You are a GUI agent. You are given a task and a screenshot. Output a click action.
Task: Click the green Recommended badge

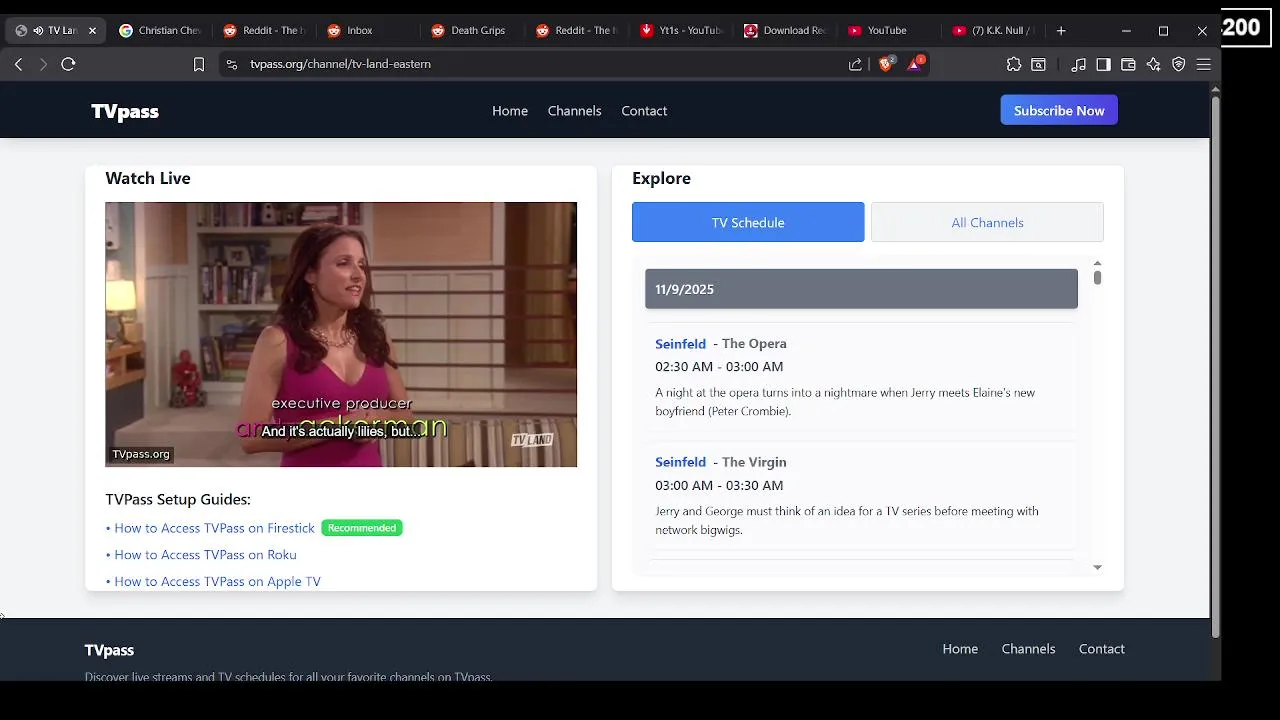point(362,528)
